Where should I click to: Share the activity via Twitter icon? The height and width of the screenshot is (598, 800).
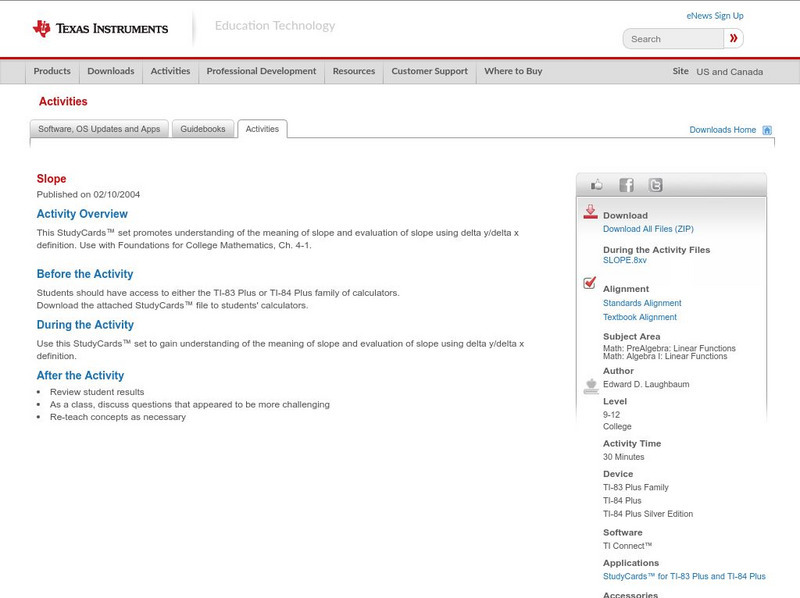655,185
